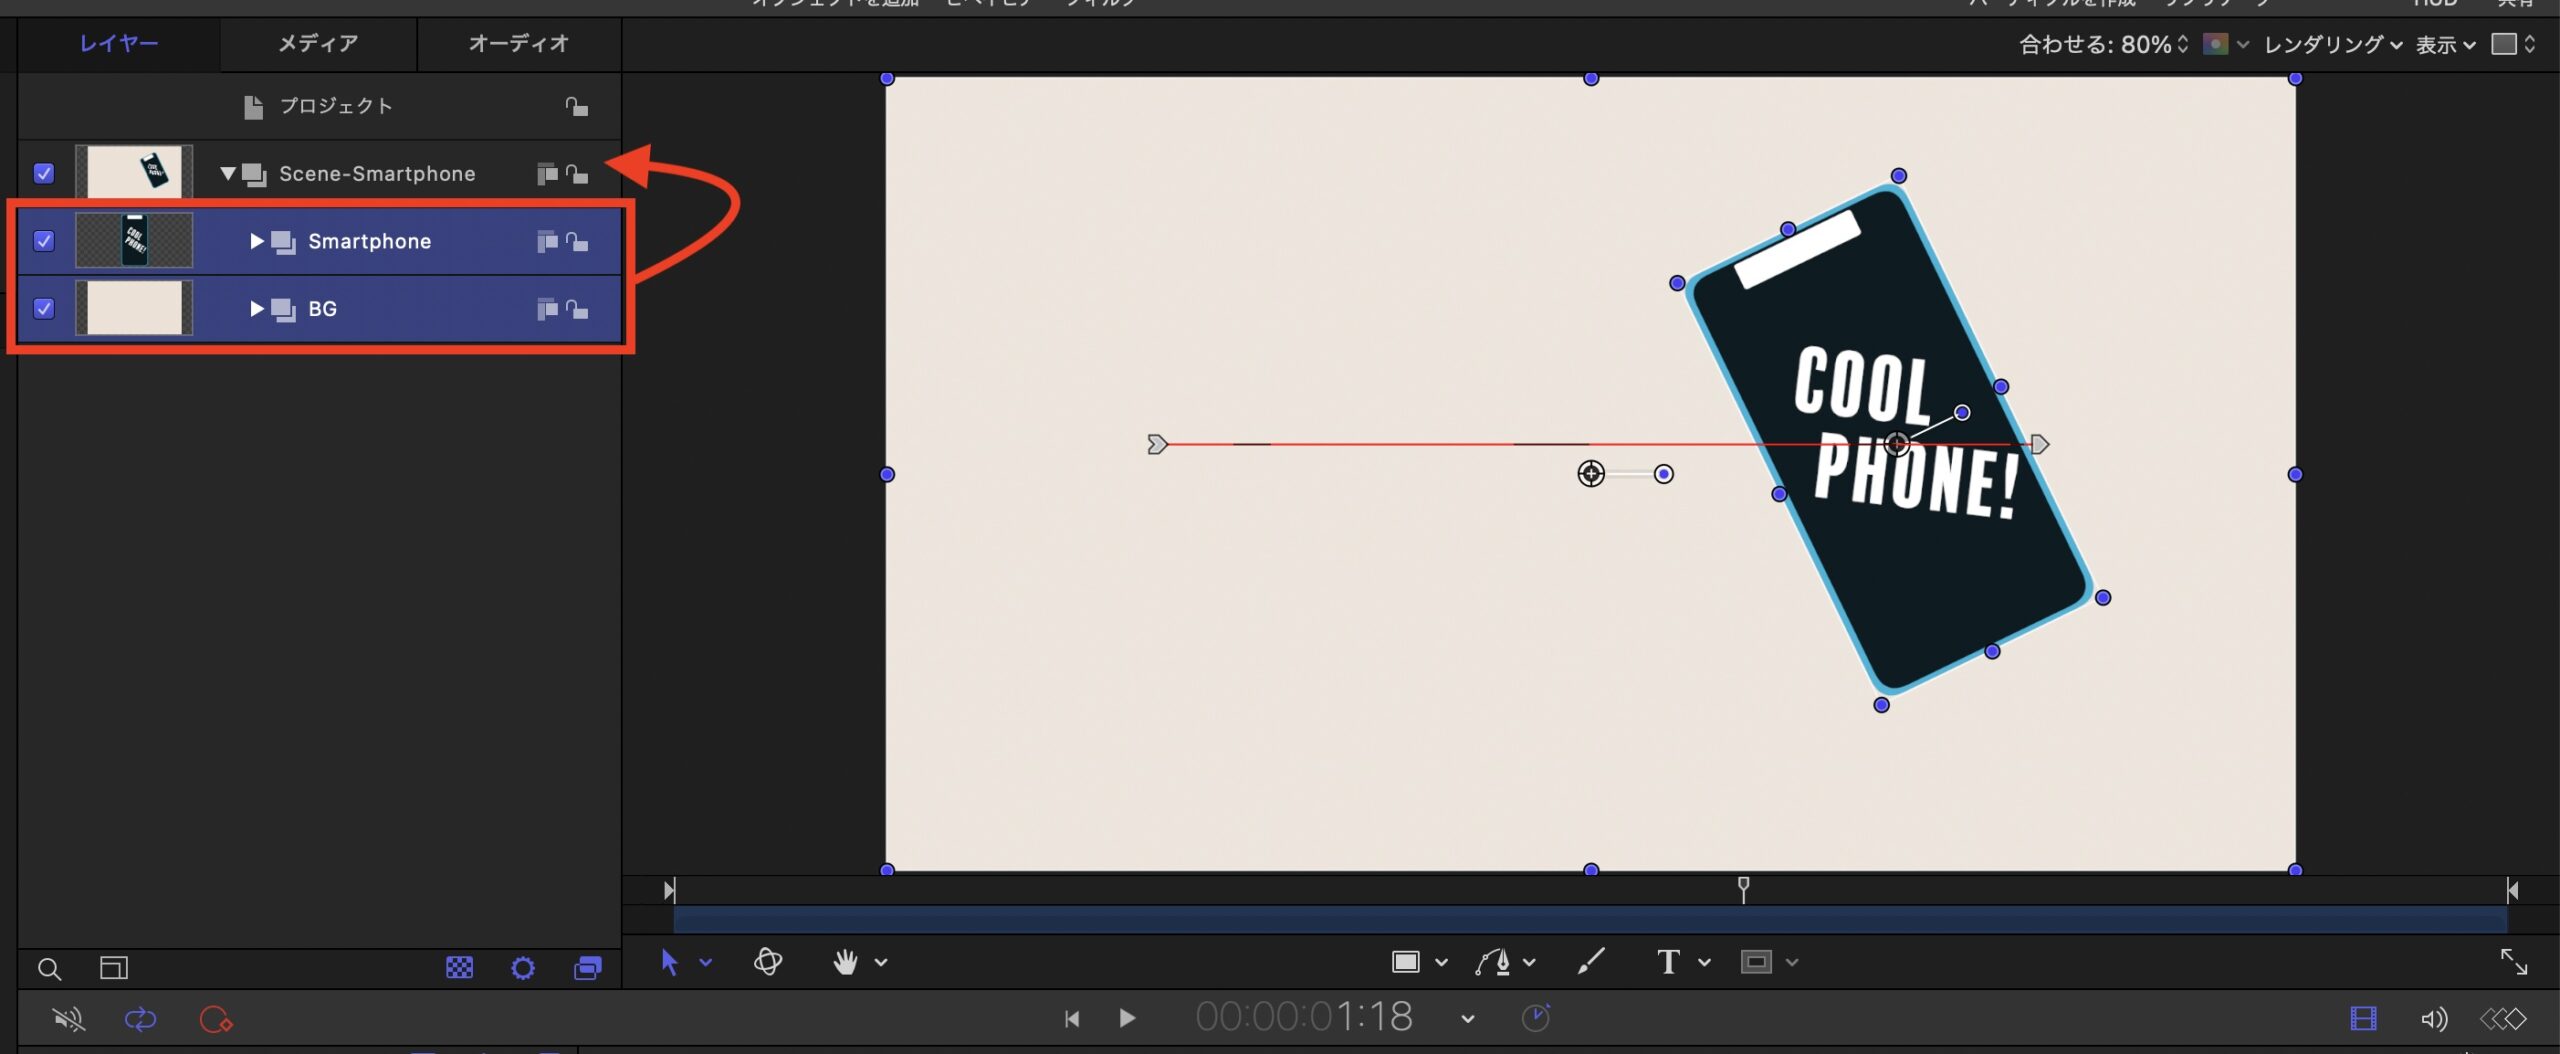Open the レンダリング dropdown menu
The image size is (2560, 1054).
(2332, 44)
